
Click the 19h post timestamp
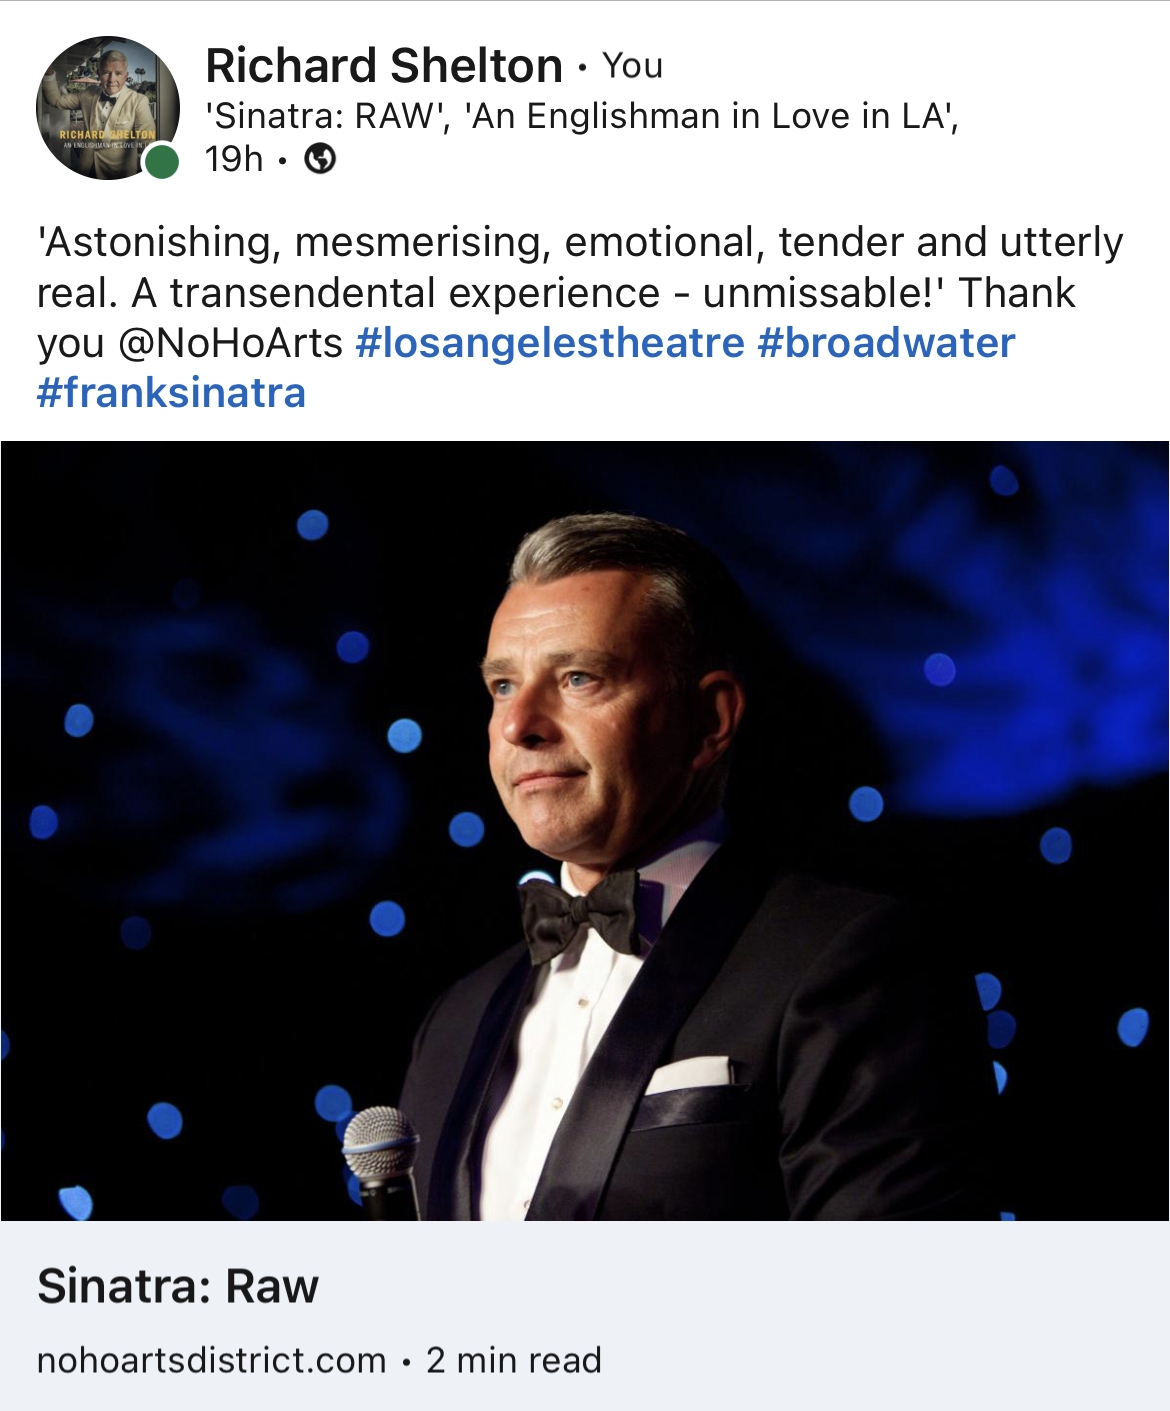[234, 159]
